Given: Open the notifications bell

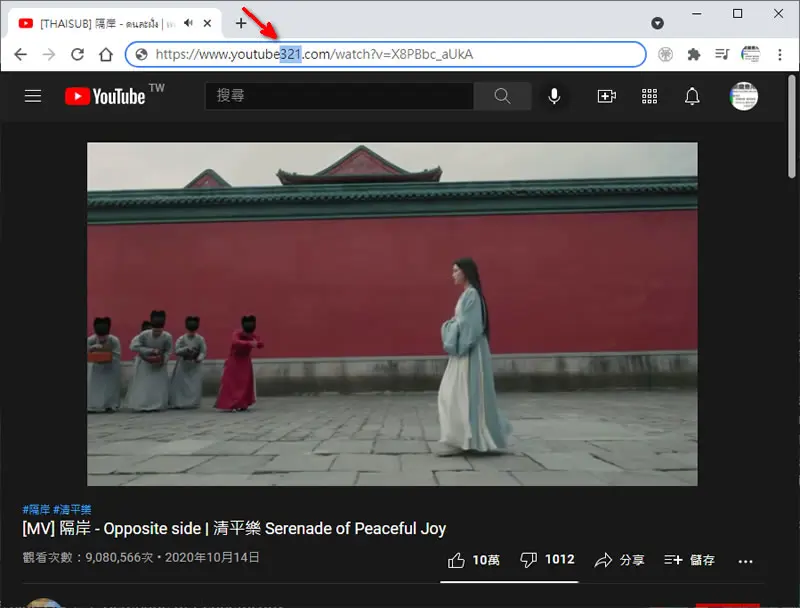Looking at the screenshot, I should 692,96.
